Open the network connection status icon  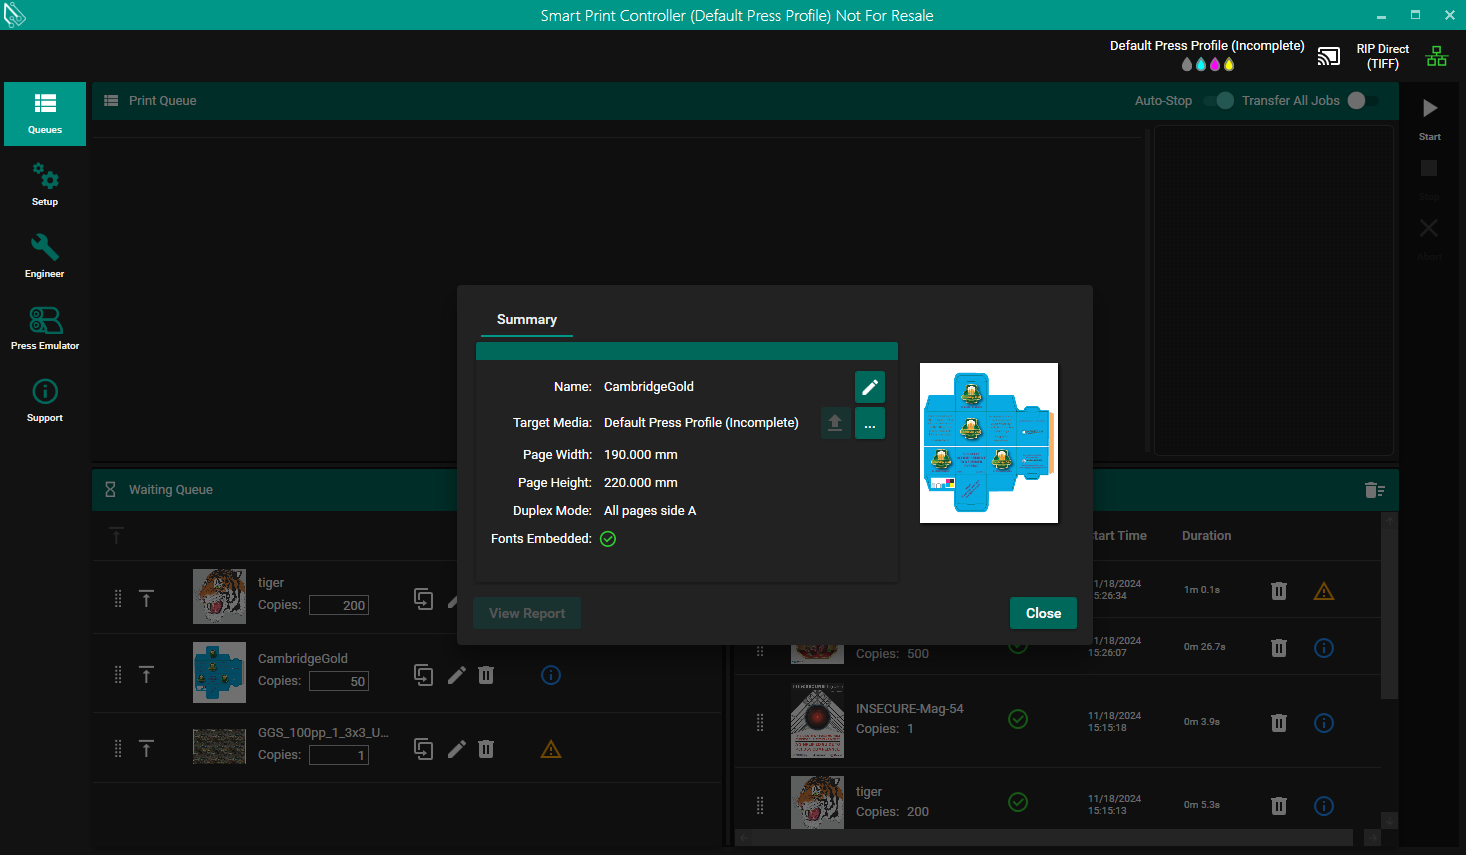coord(1436,56)
